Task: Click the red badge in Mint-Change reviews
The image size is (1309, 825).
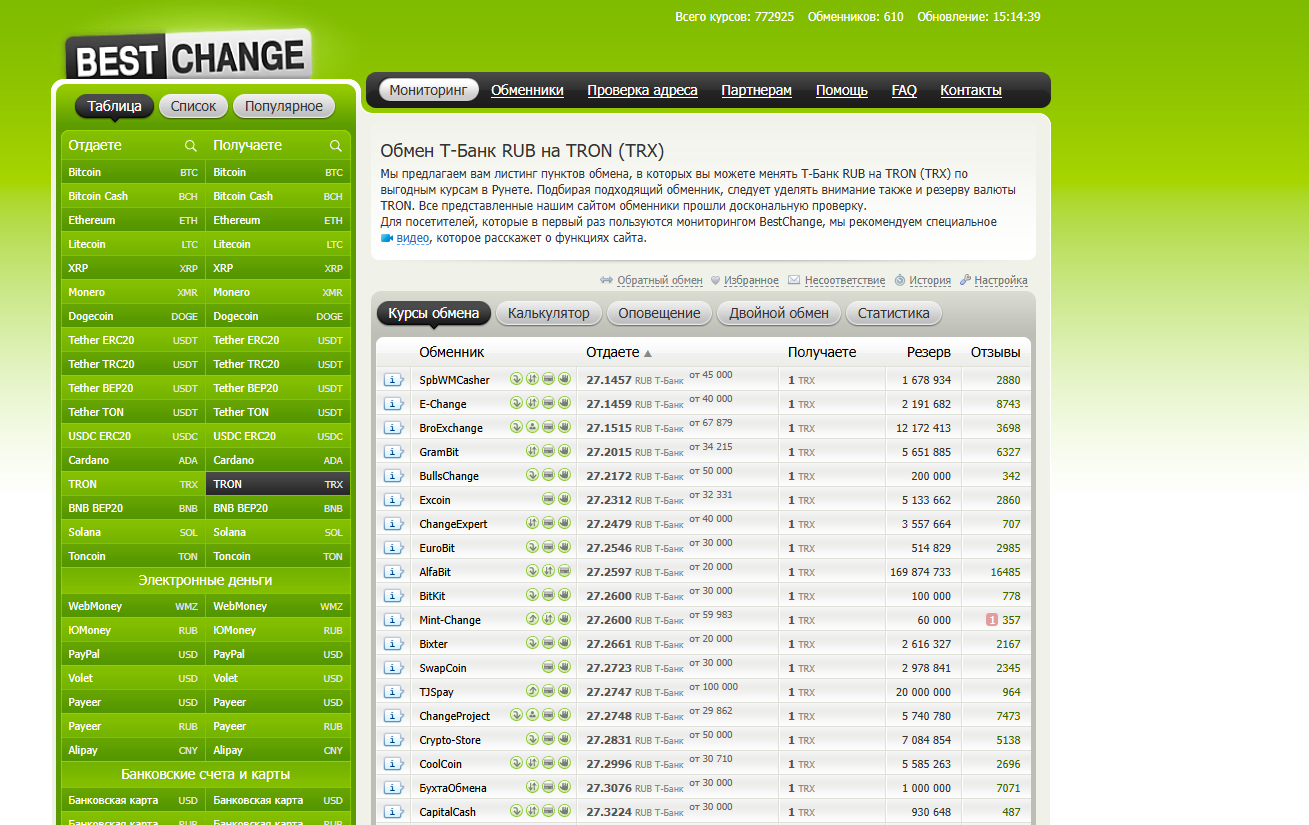Action: [992, 620]
